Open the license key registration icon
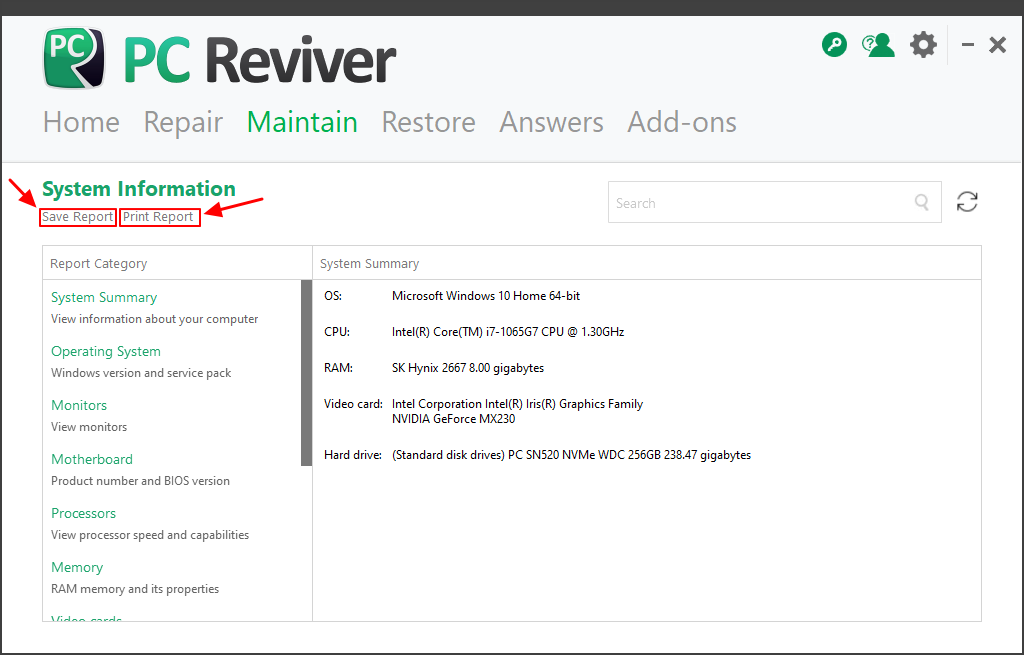1024x655 pixels. click(x=834, y=45)
